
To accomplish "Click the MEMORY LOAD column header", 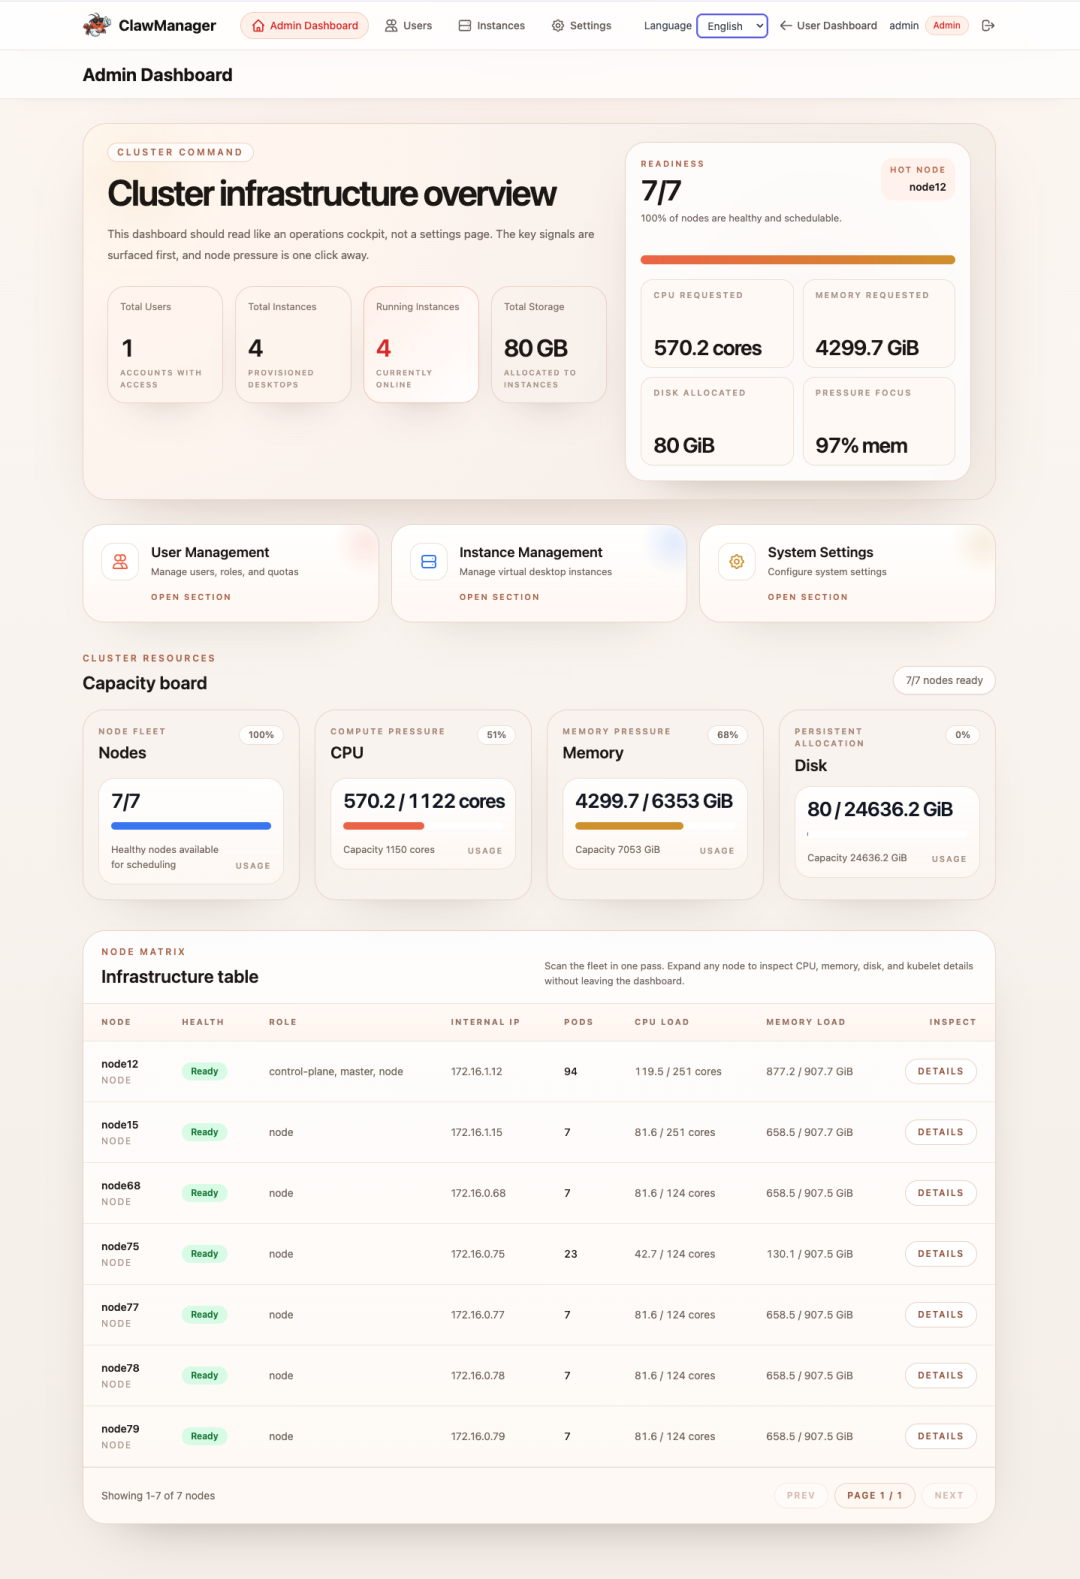I will (x=806, y=1022).
